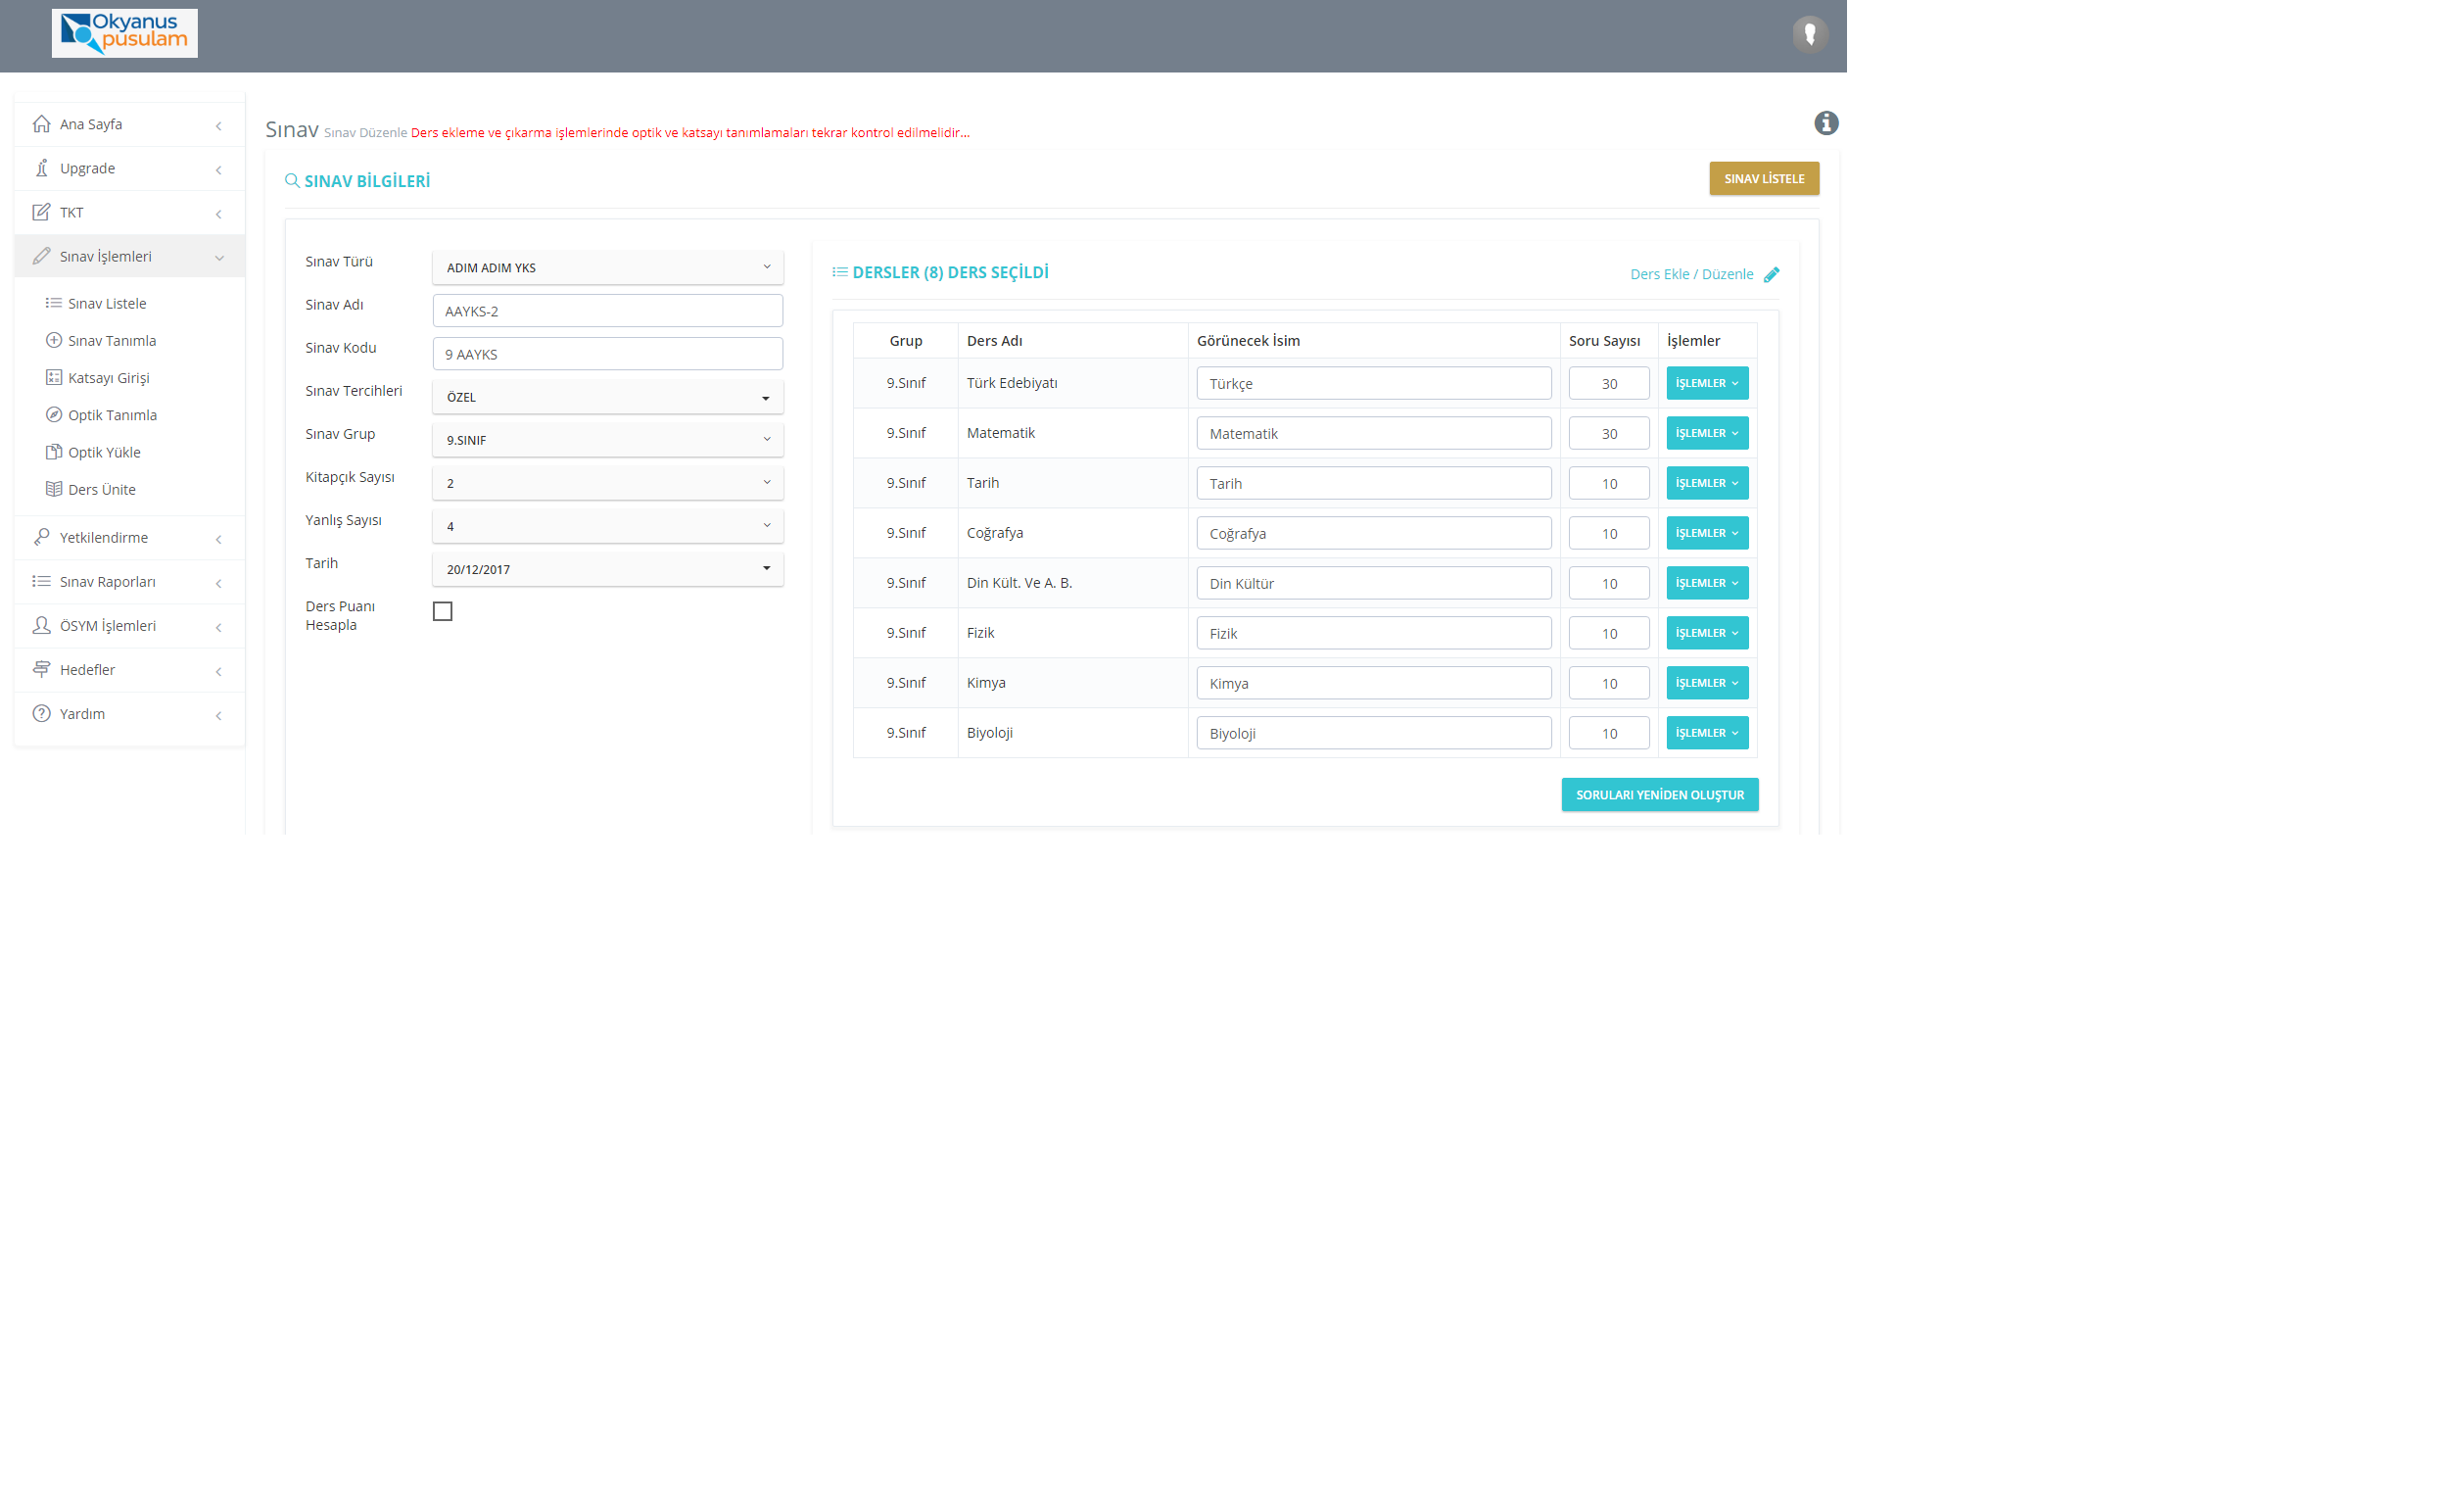Open the Tarih date dropdown

[607, 569]
